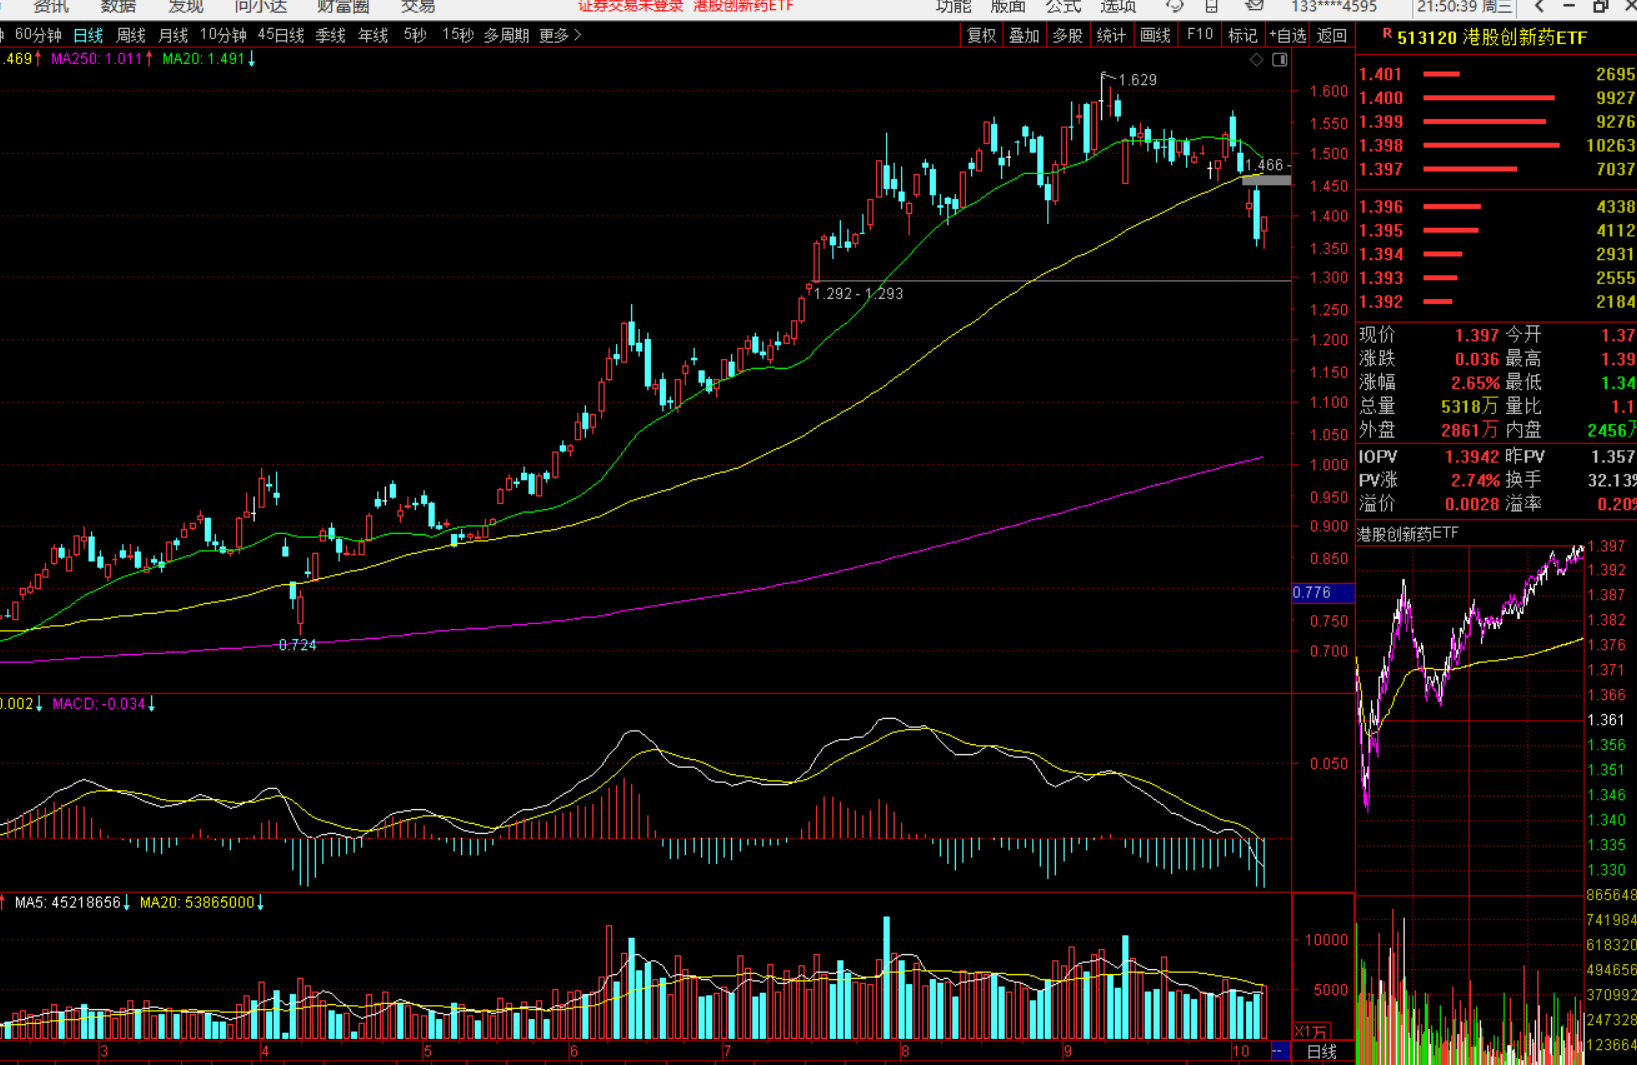Open the 日线 period selector at bottom
1637x1065 pixels.
point(1322,1052)
